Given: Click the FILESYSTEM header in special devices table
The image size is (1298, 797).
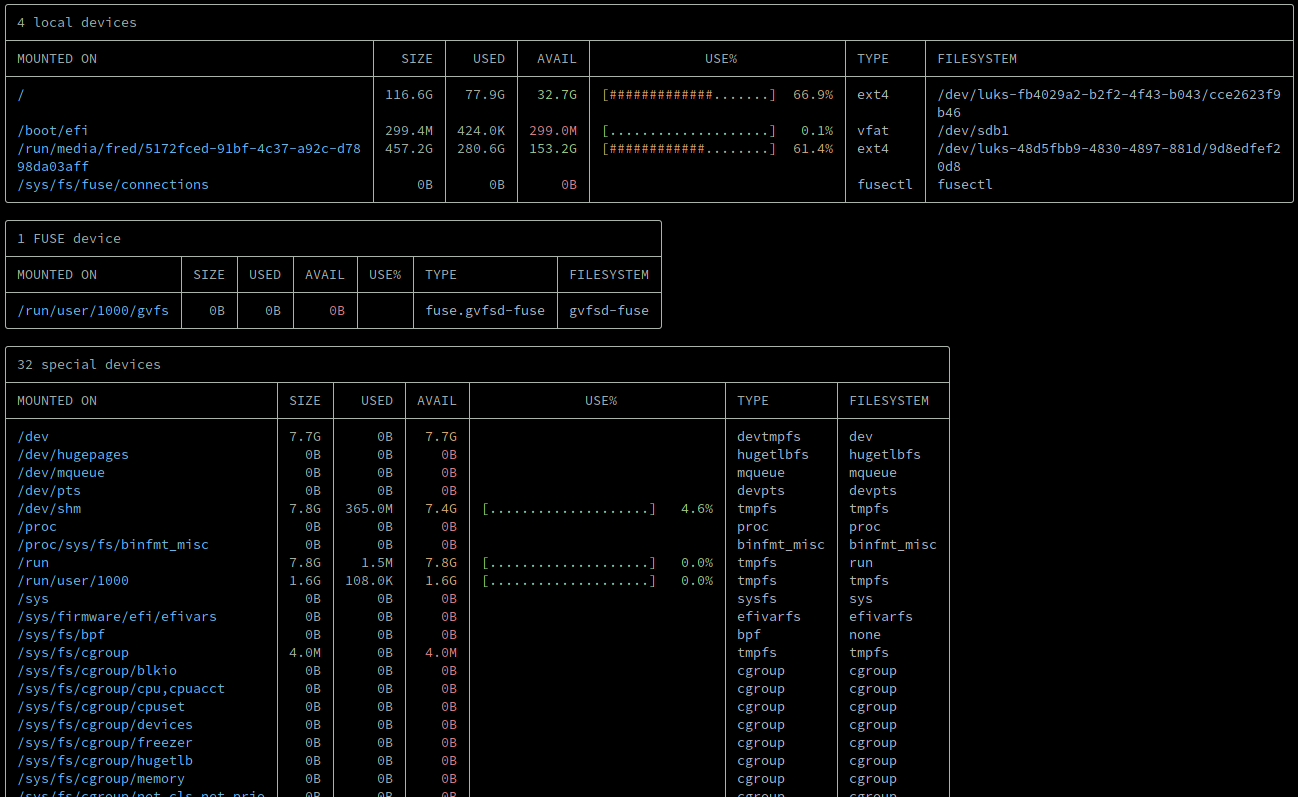Looking at the screenshot, I should (x=889, y=400).
